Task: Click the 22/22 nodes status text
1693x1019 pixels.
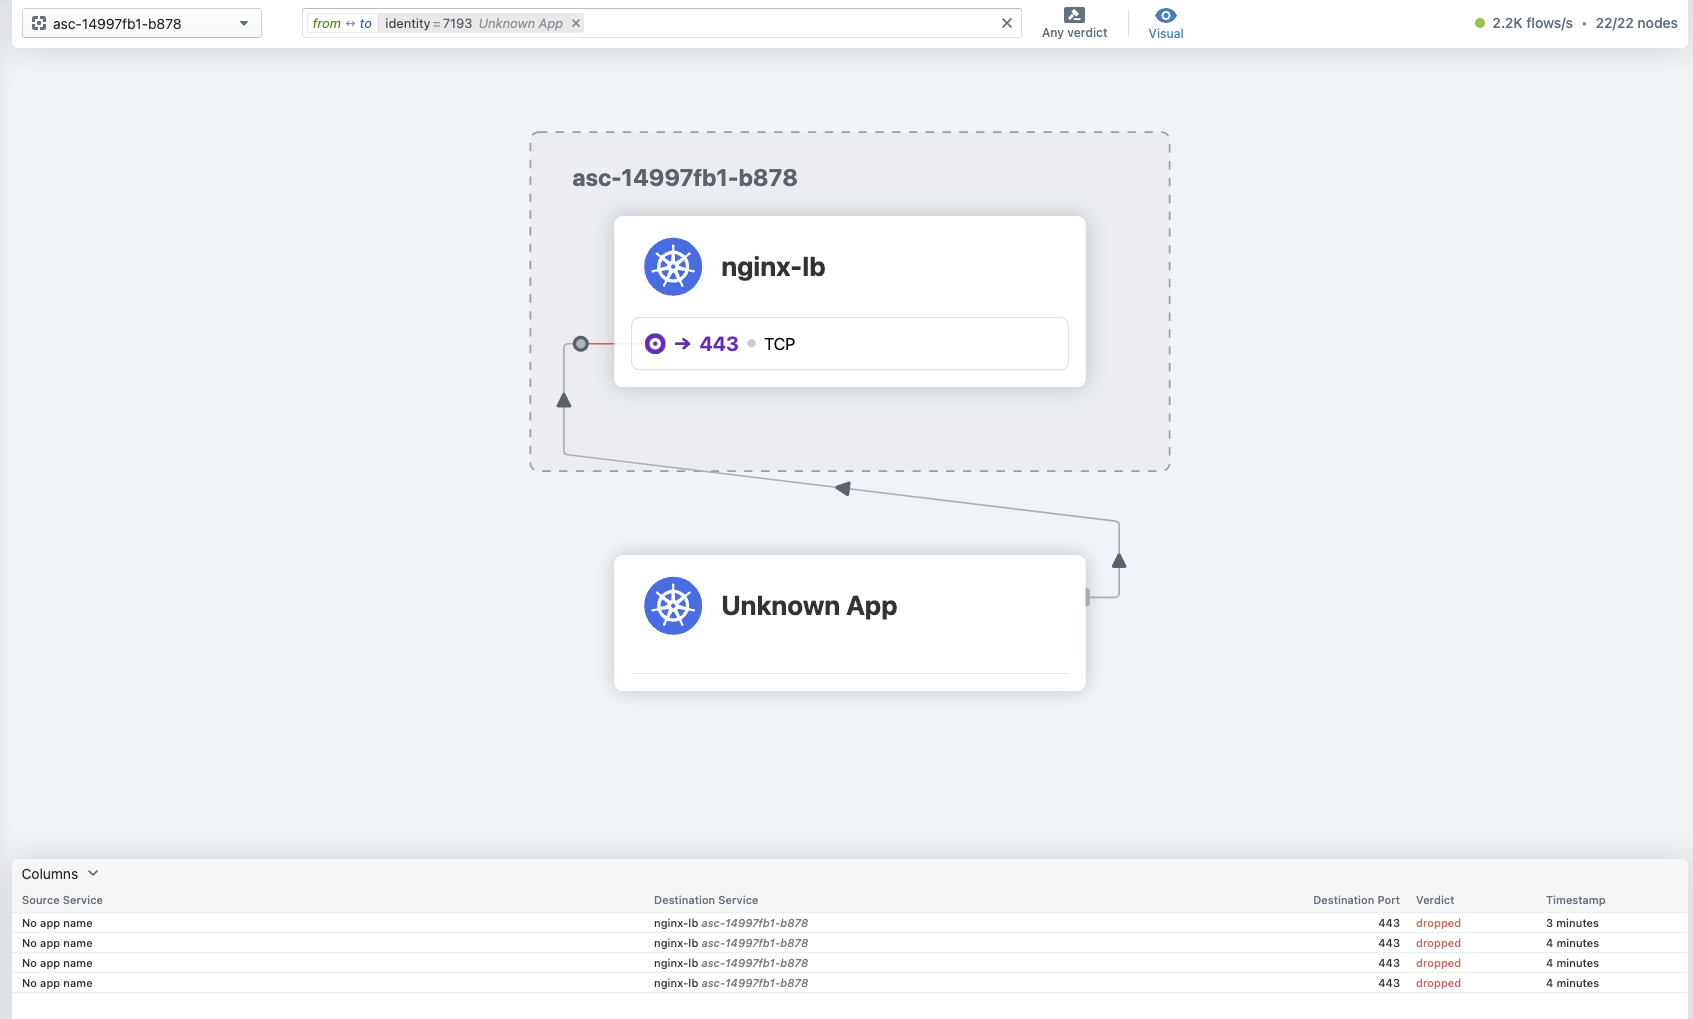Action: [1636, 23]
